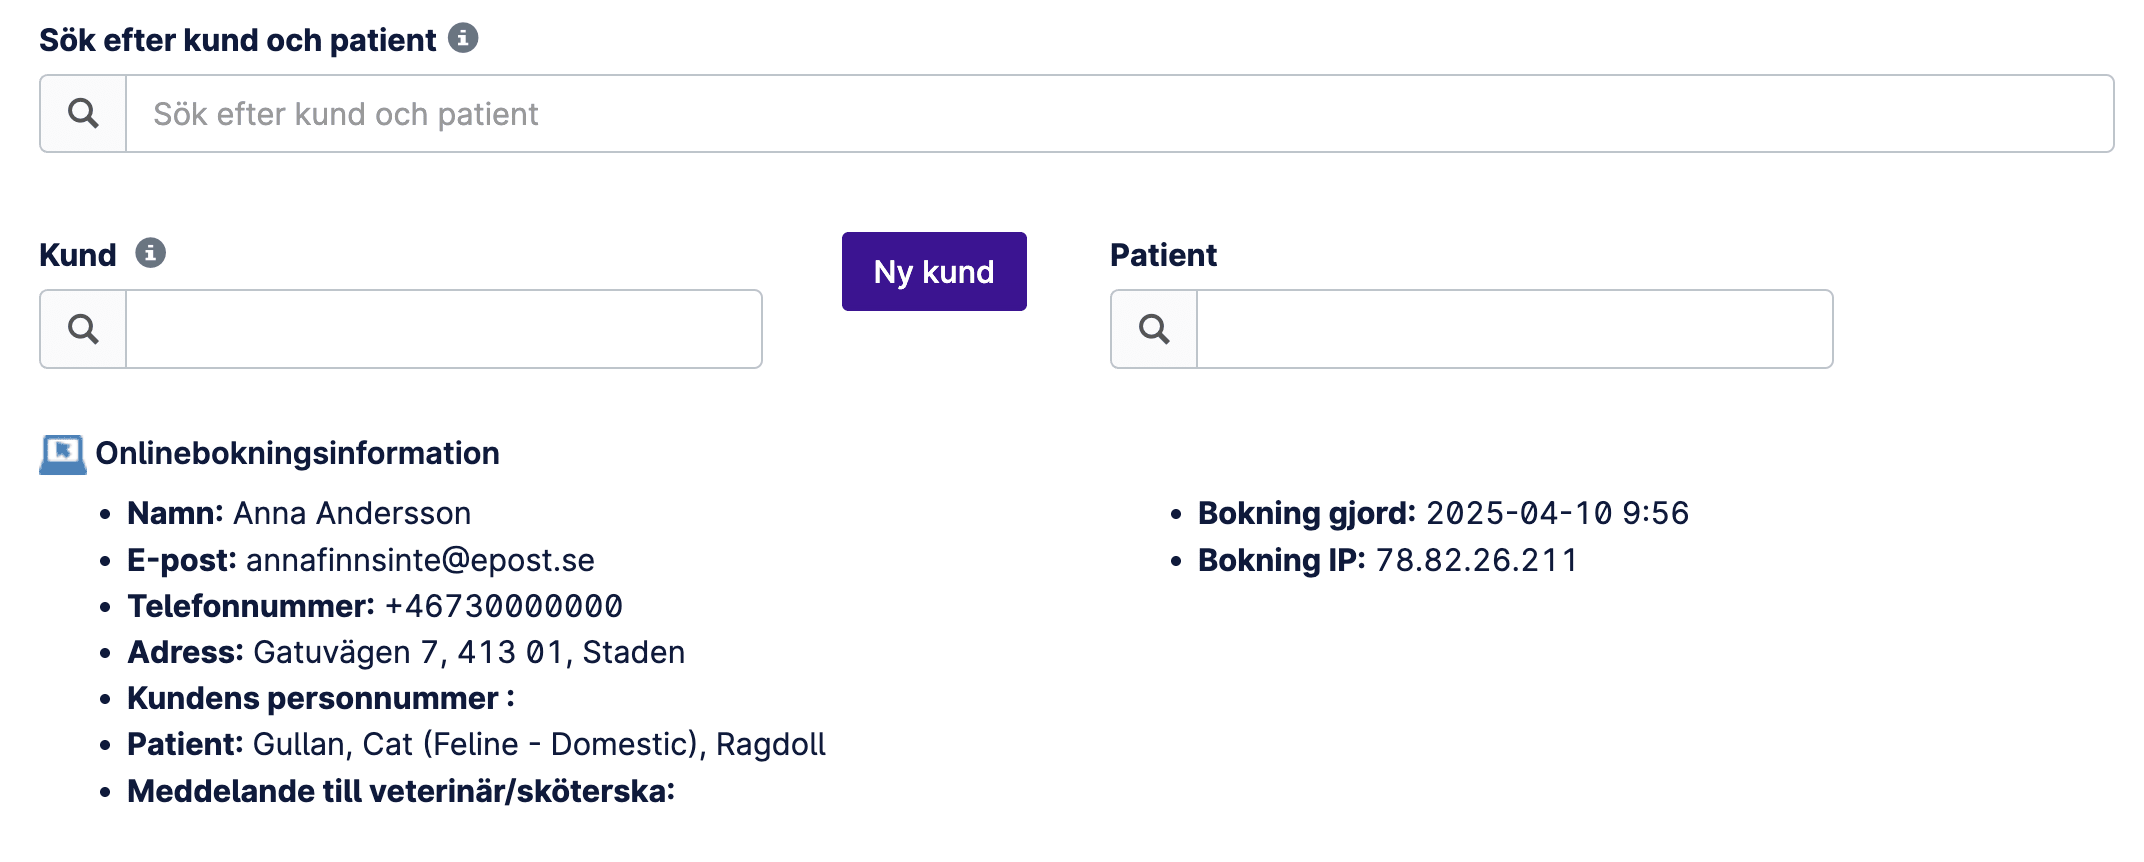Click the name Anna Andersson
The width and height of the screenshot is (2144, 862).
click(352, 513)
